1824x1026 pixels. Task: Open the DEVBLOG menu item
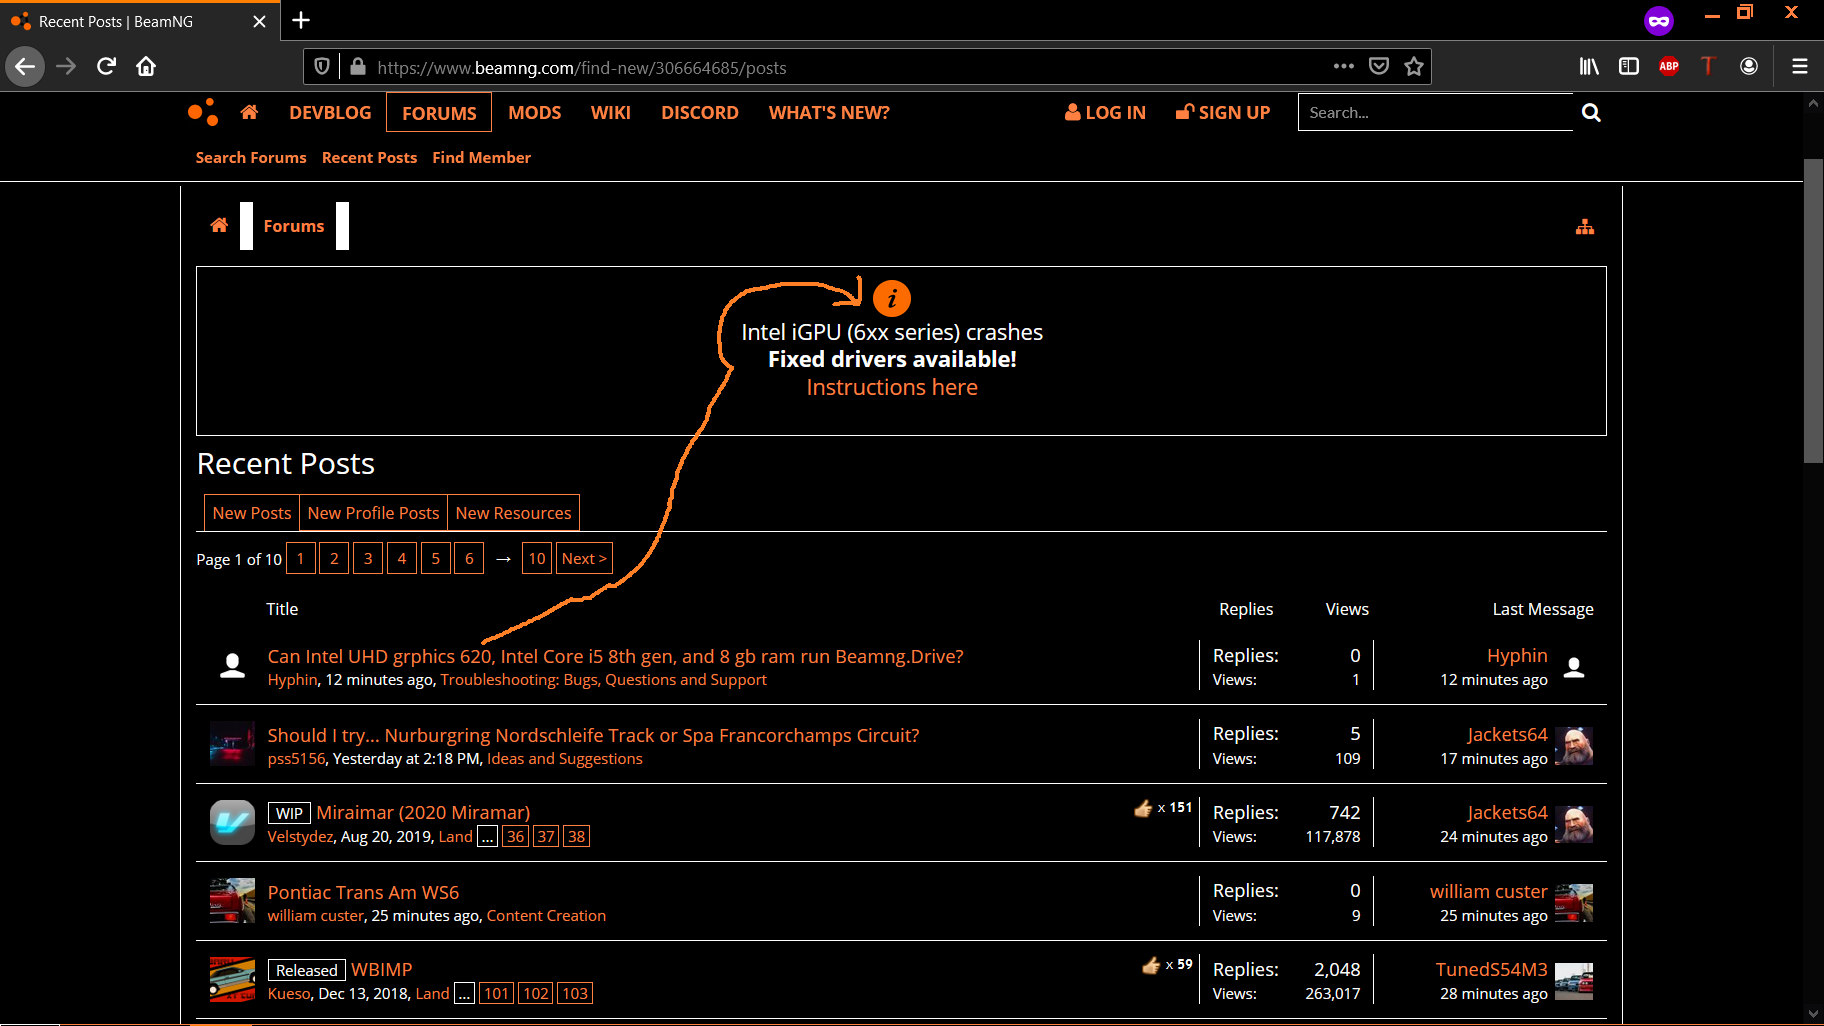(330, 113)
